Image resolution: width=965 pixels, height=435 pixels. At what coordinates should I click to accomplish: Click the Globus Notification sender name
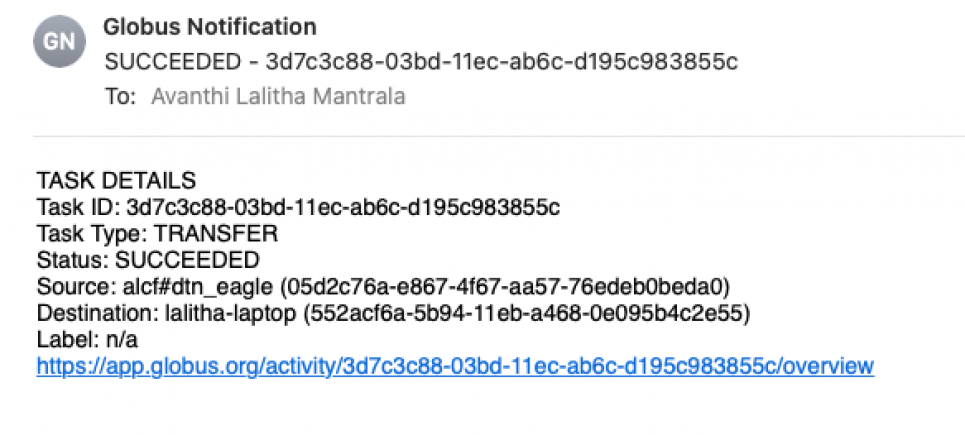210,27
